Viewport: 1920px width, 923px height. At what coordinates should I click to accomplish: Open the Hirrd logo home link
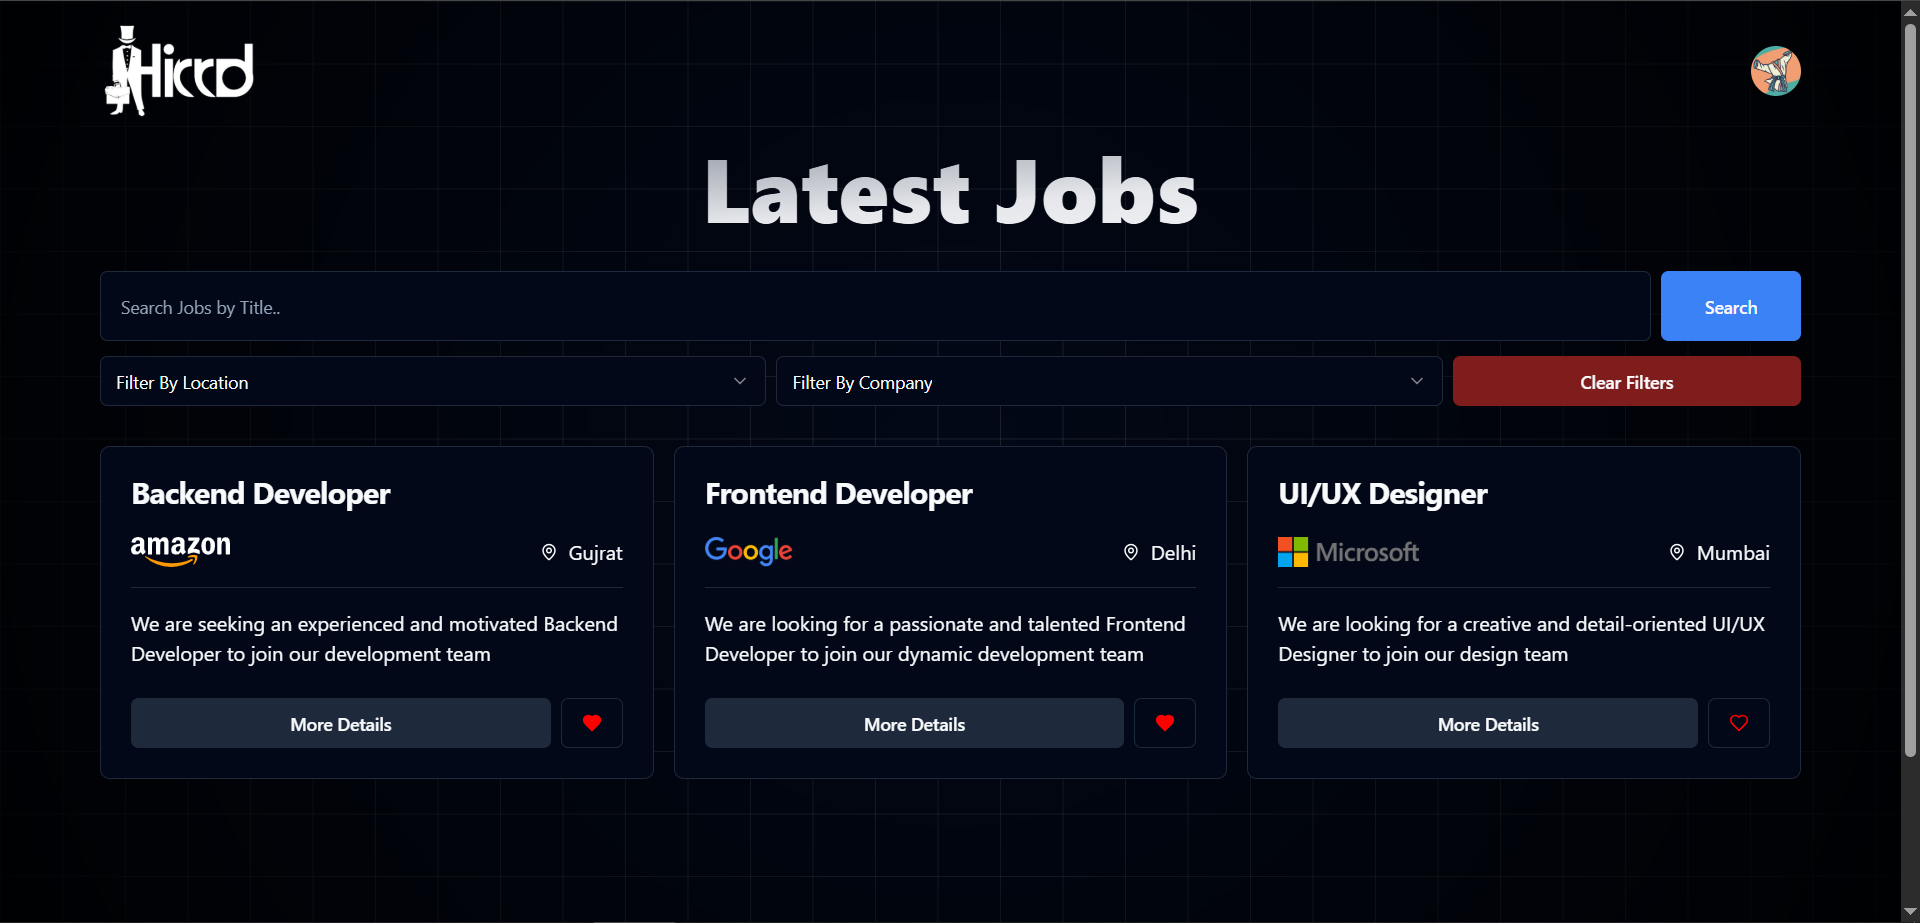coord(180,71)
